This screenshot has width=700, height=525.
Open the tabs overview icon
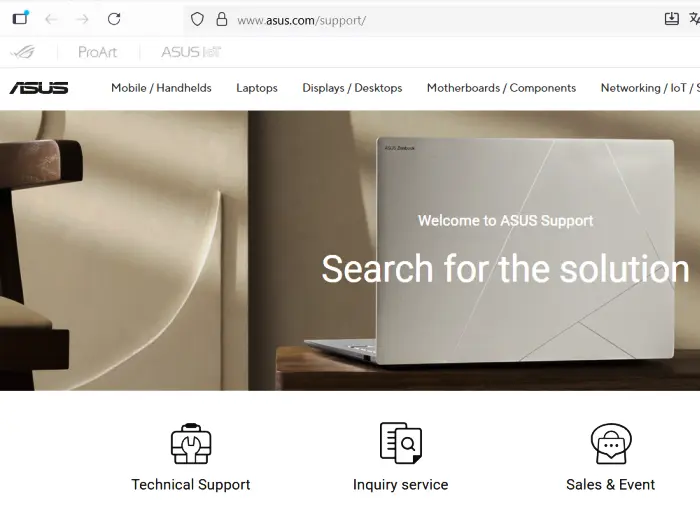pos(21,18)
